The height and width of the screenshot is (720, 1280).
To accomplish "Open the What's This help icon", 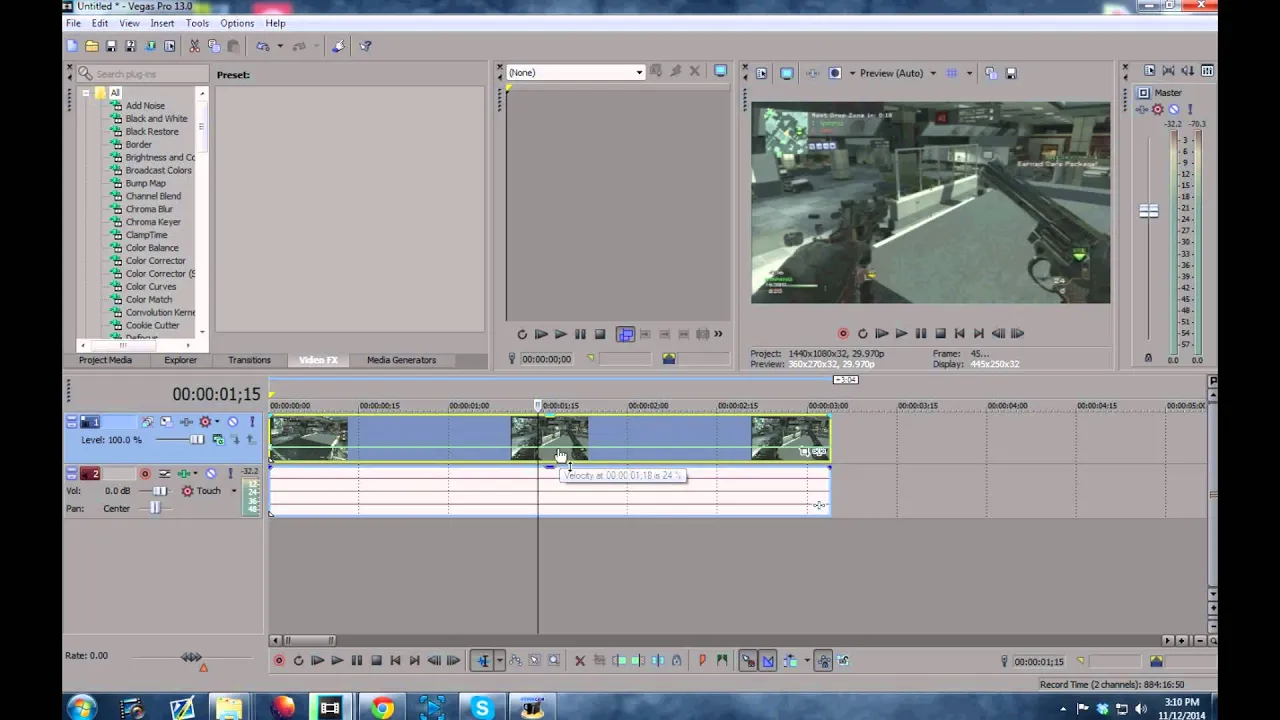I will pos(365,46).
